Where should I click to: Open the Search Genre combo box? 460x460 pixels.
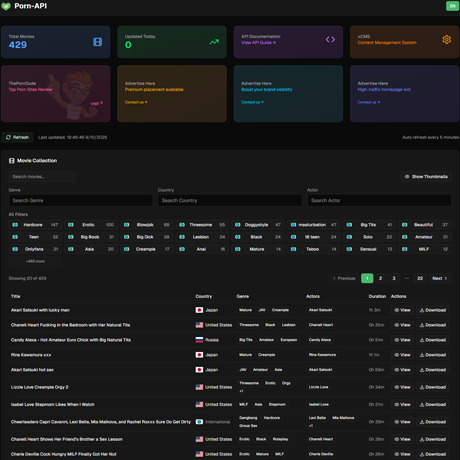pos(80,200)
